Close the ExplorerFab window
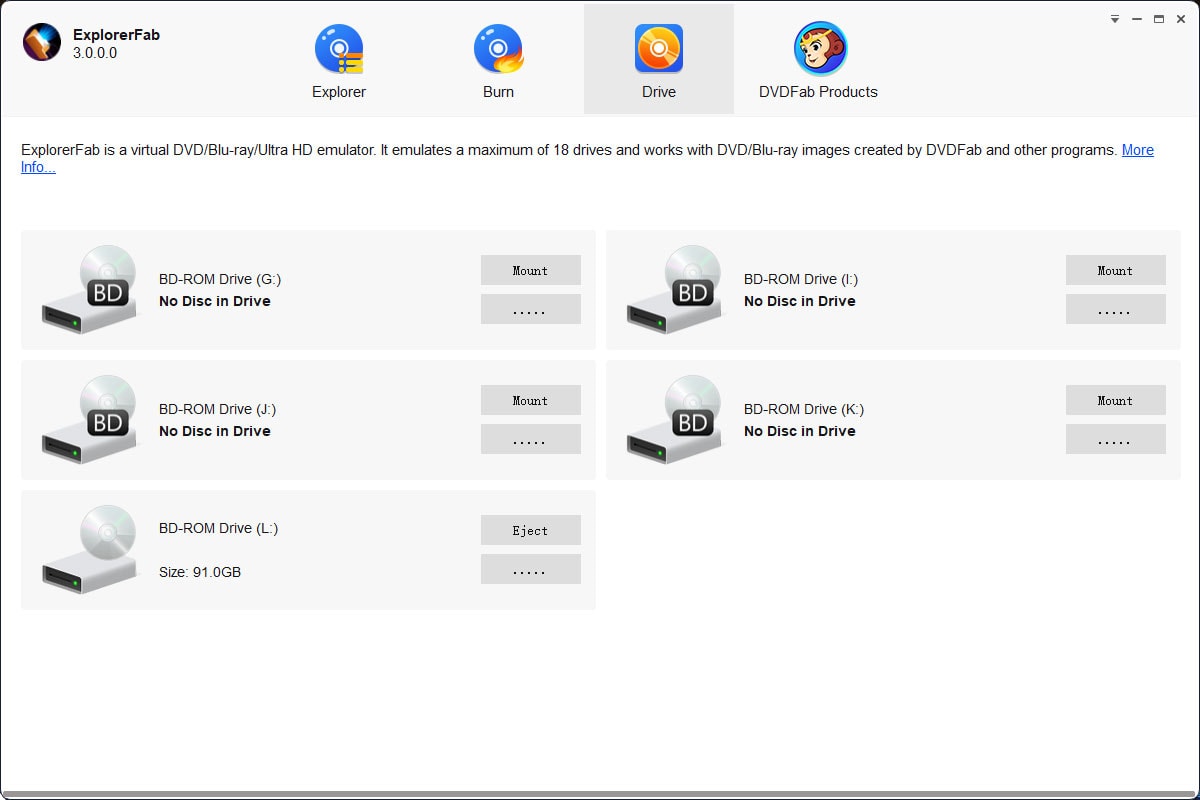The height and width of the screenshot is (800, 1200). click(x=1181, y=19)
